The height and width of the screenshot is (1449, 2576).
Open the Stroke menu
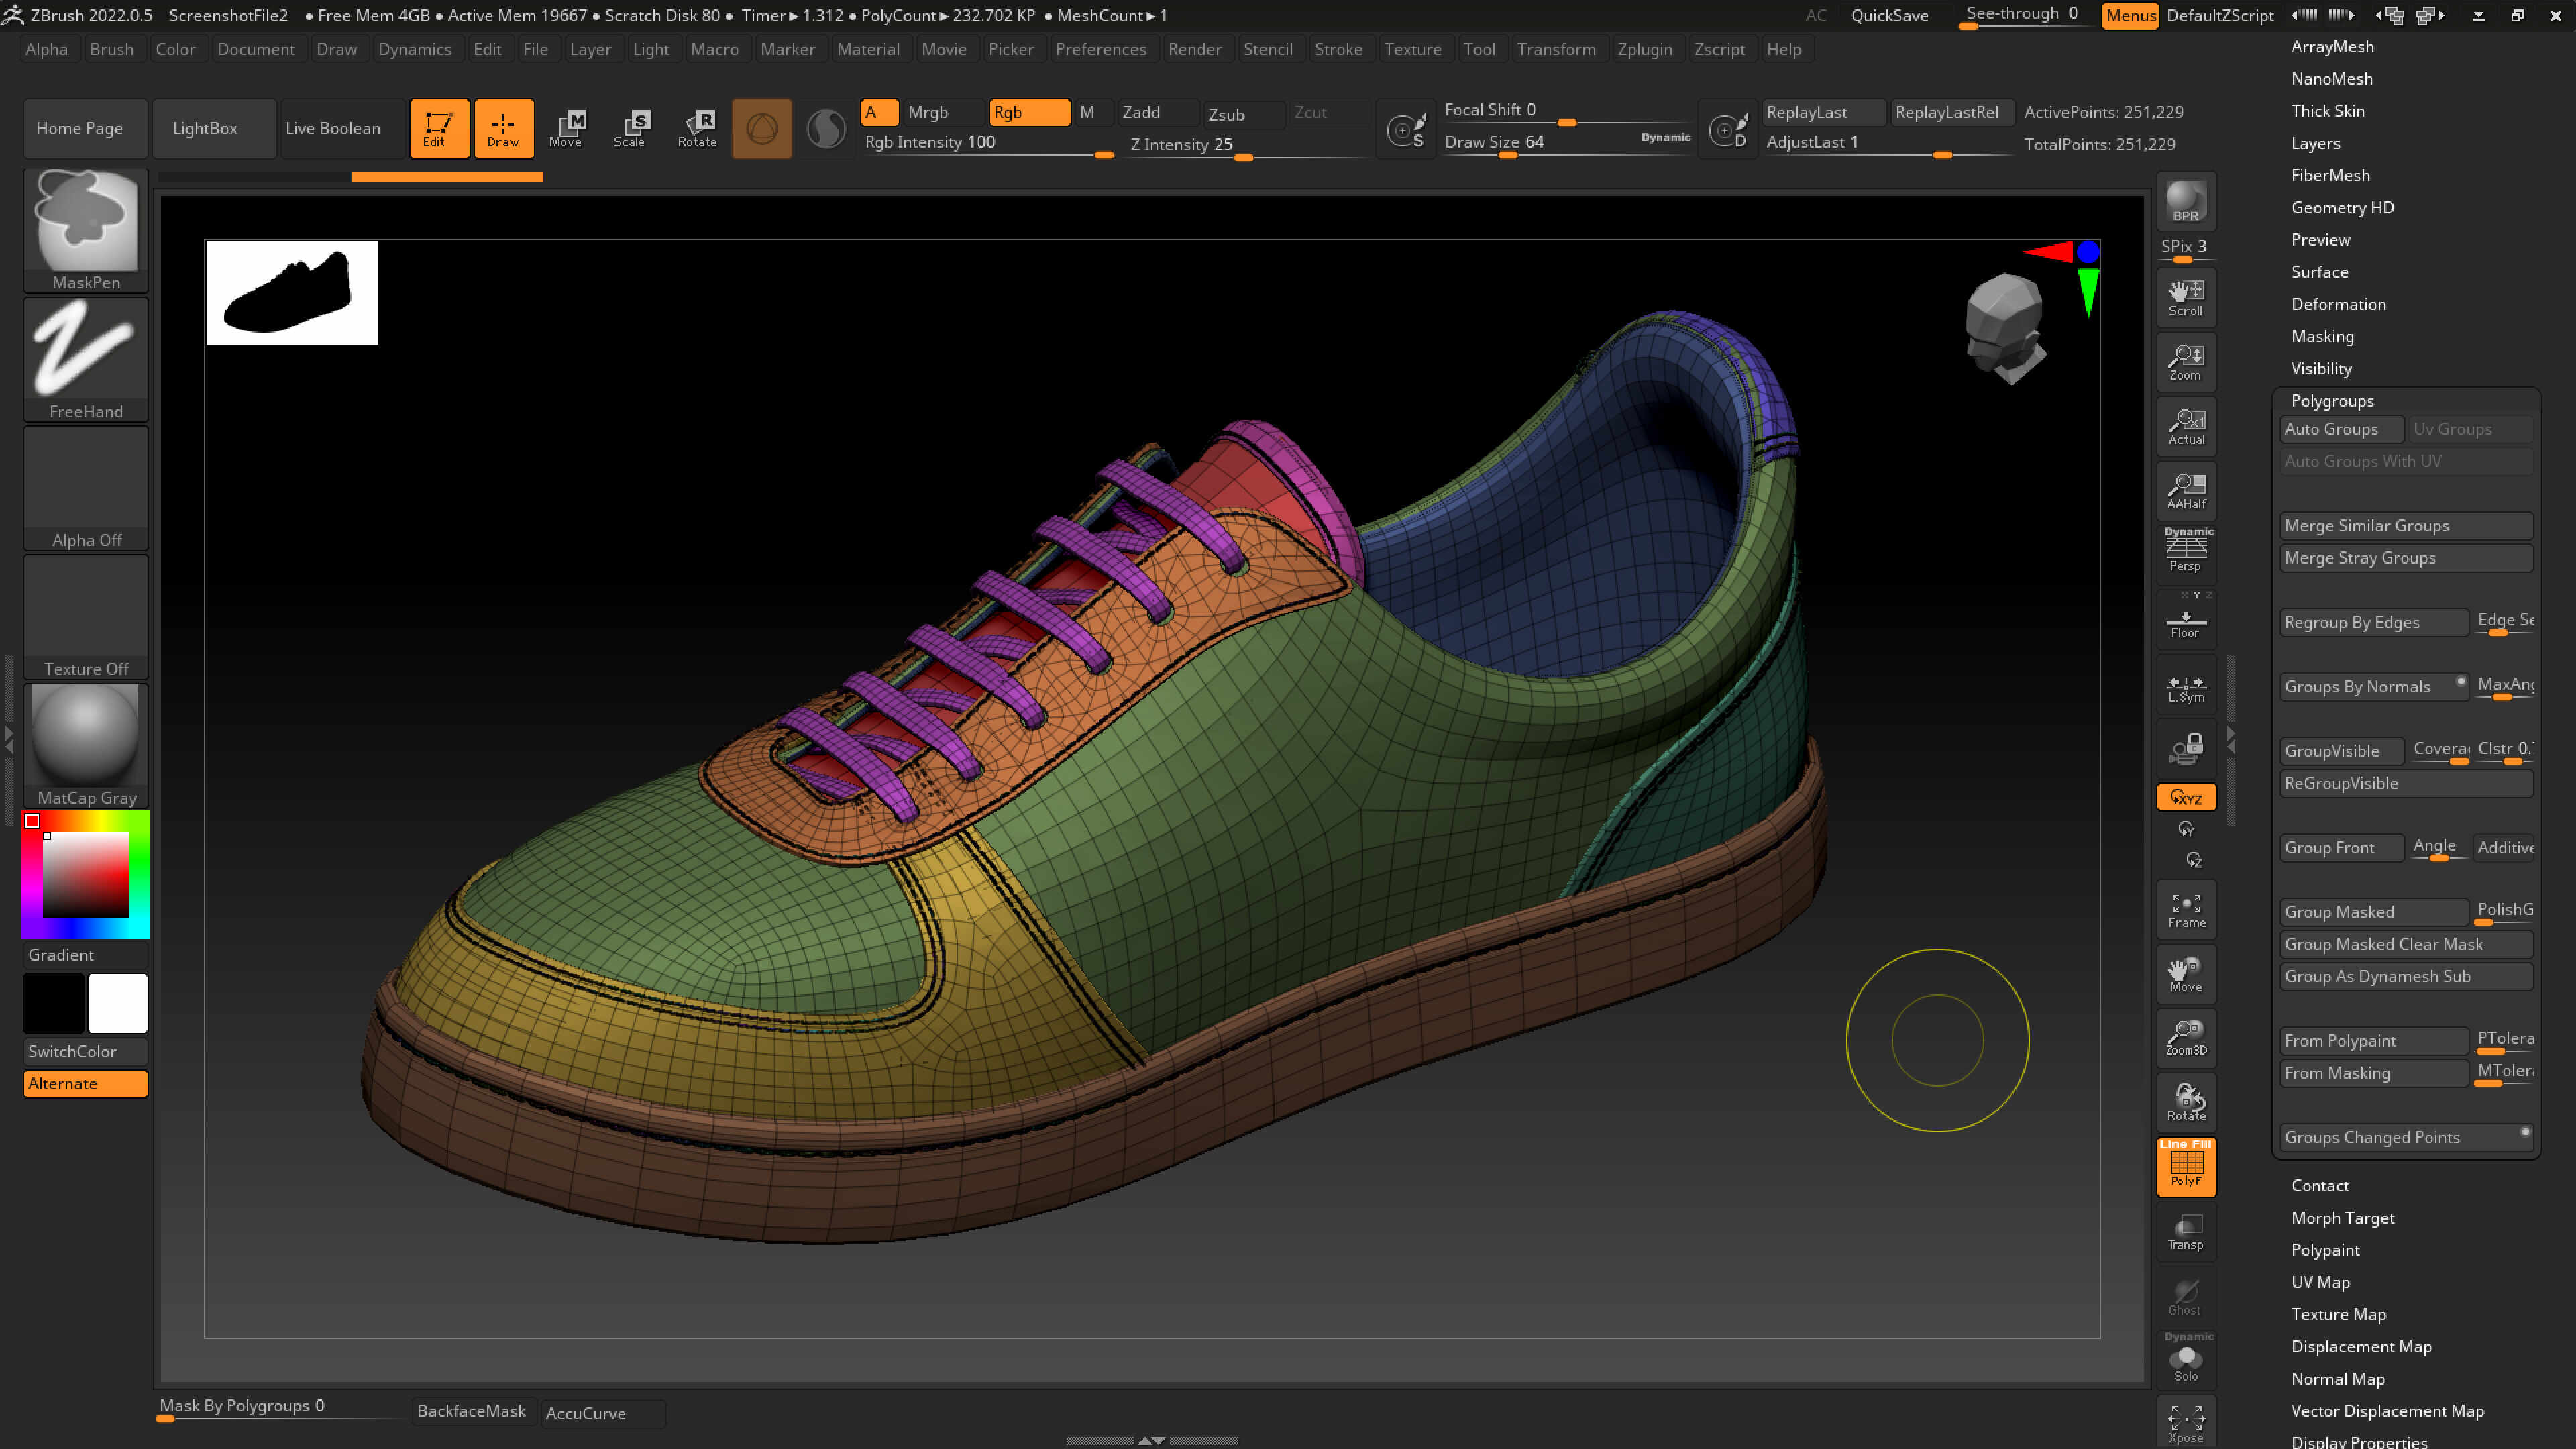pos(1338,49)
